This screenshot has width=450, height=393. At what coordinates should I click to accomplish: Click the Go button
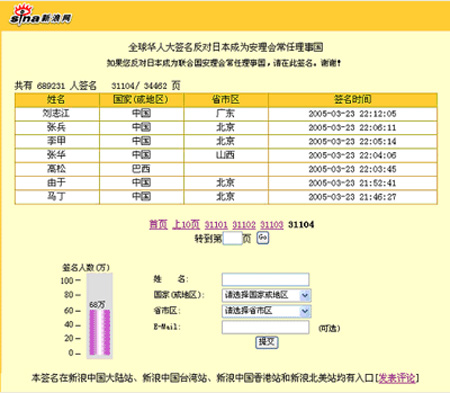263,238
